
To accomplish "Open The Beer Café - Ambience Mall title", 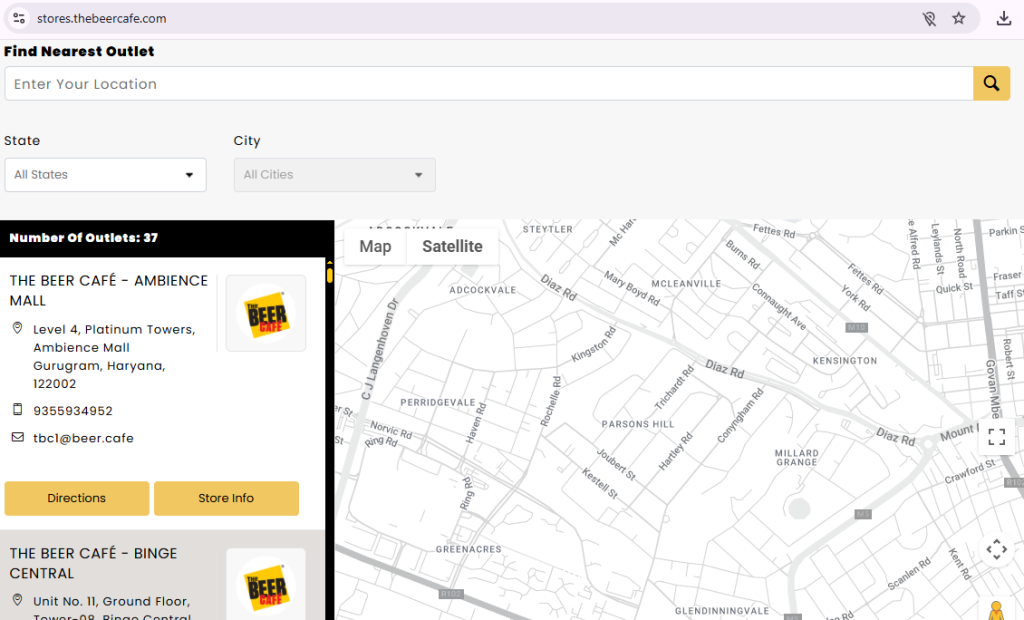I will point(109,291).
